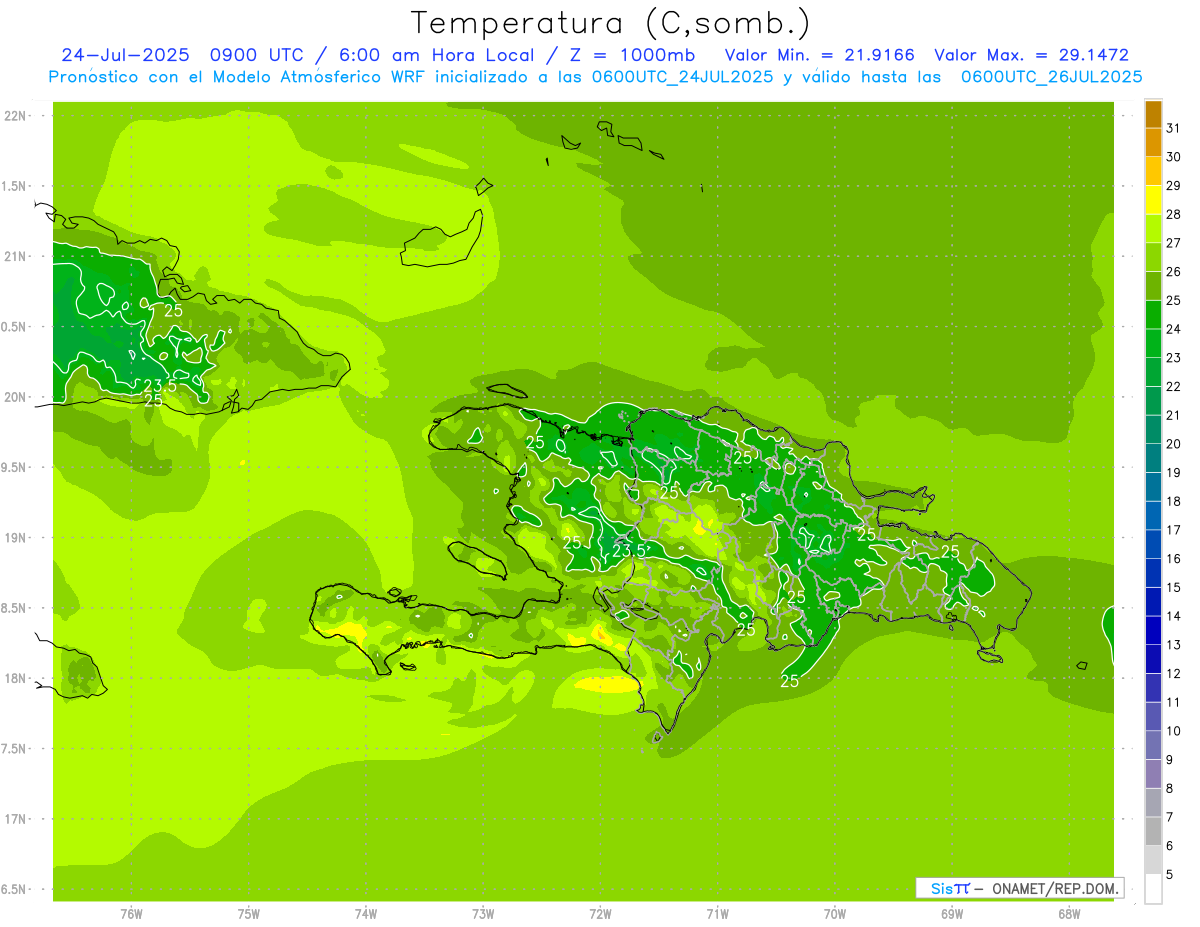1200x927 pixels.
Task: Click the '22N' latitude label
Action: (x=15, y=116)
